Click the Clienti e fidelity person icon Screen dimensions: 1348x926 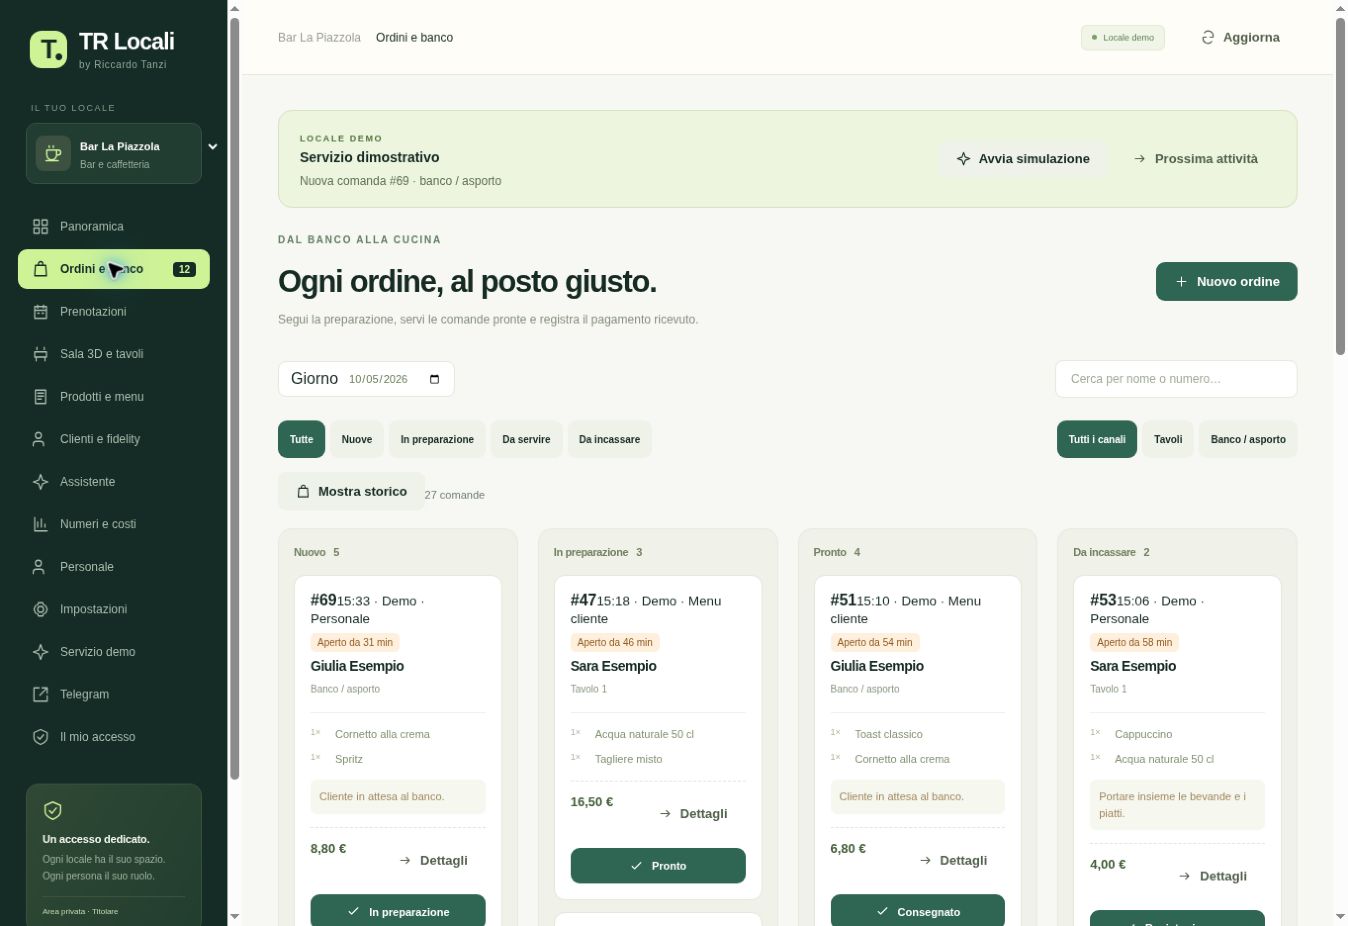(39, 439)
